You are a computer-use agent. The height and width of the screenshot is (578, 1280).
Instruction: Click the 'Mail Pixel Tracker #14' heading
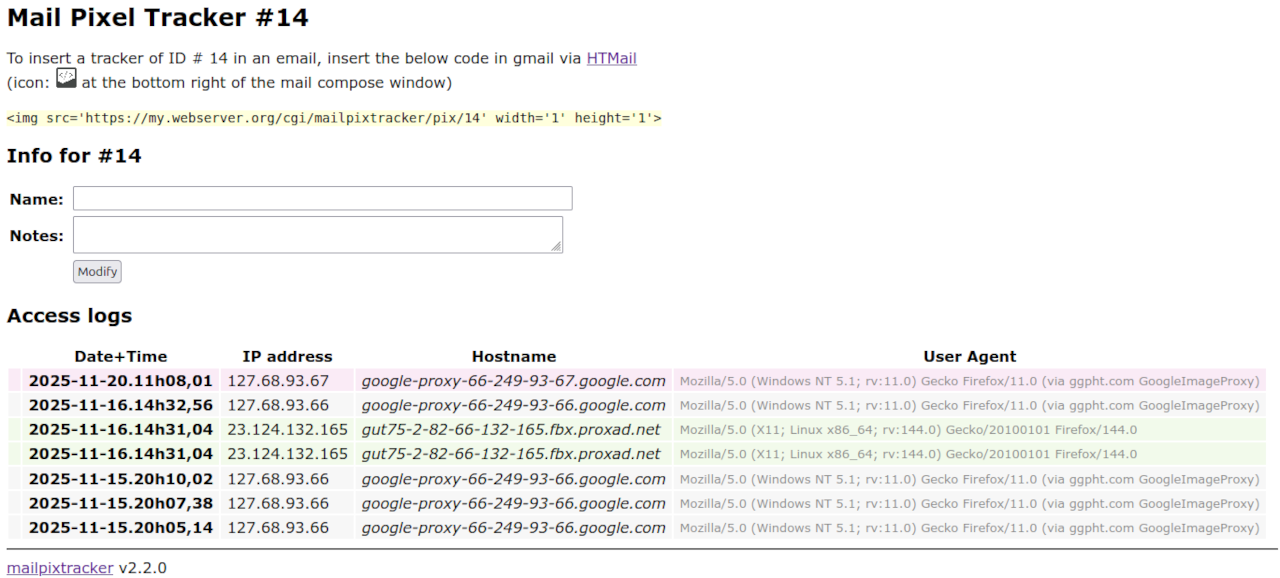[158, 17]
